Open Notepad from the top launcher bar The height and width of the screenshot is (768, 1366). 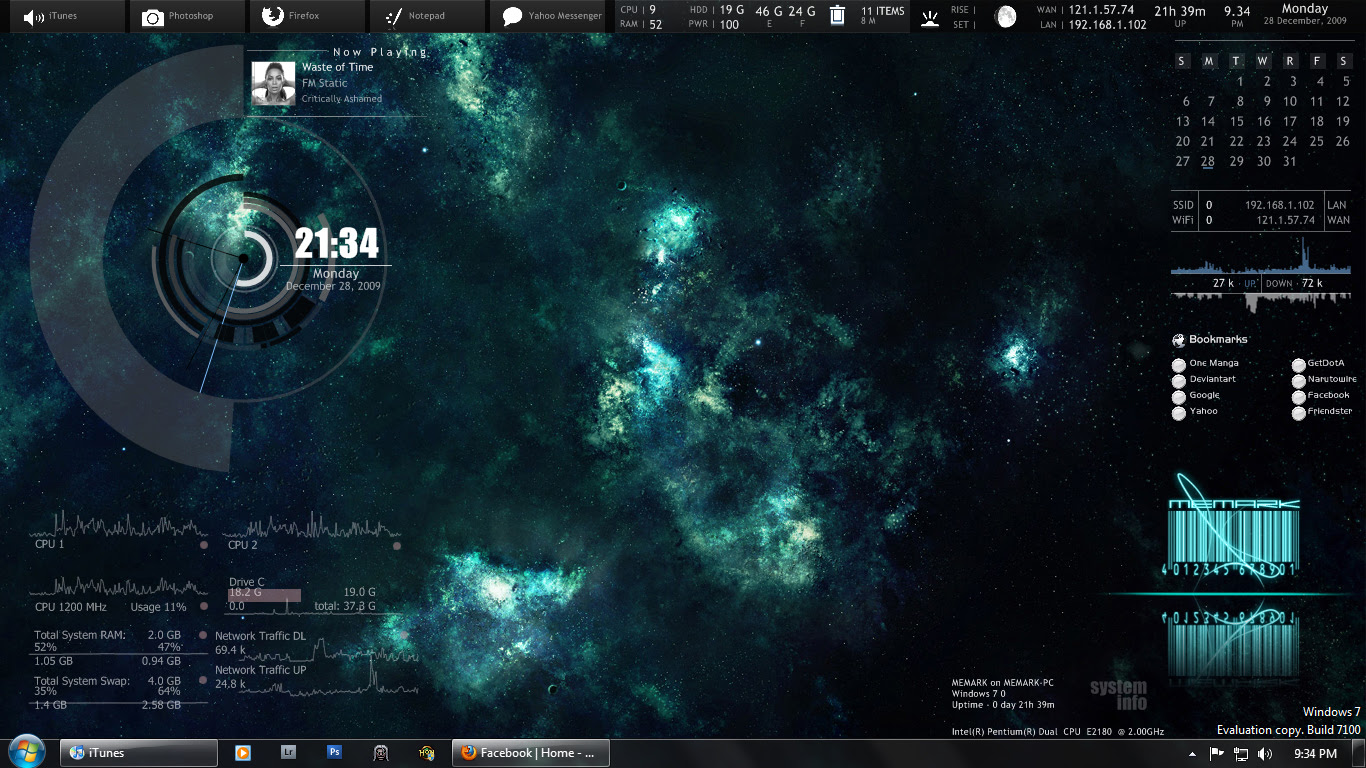click(x=427, y=16)
